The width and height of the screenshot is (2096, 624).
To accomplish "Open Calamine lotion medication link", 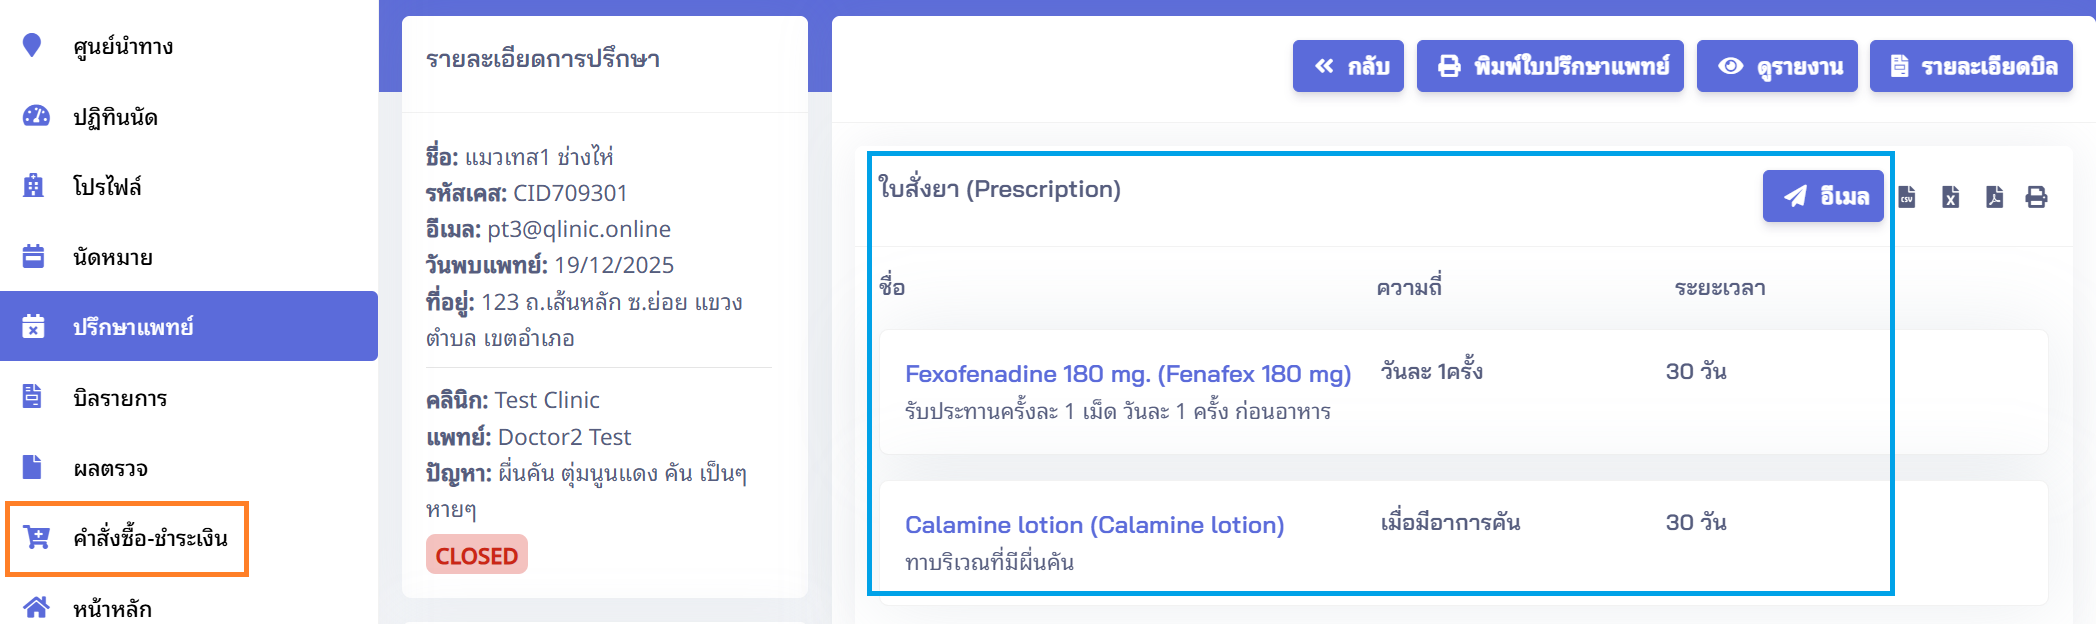I will [x=1094, y=525].
